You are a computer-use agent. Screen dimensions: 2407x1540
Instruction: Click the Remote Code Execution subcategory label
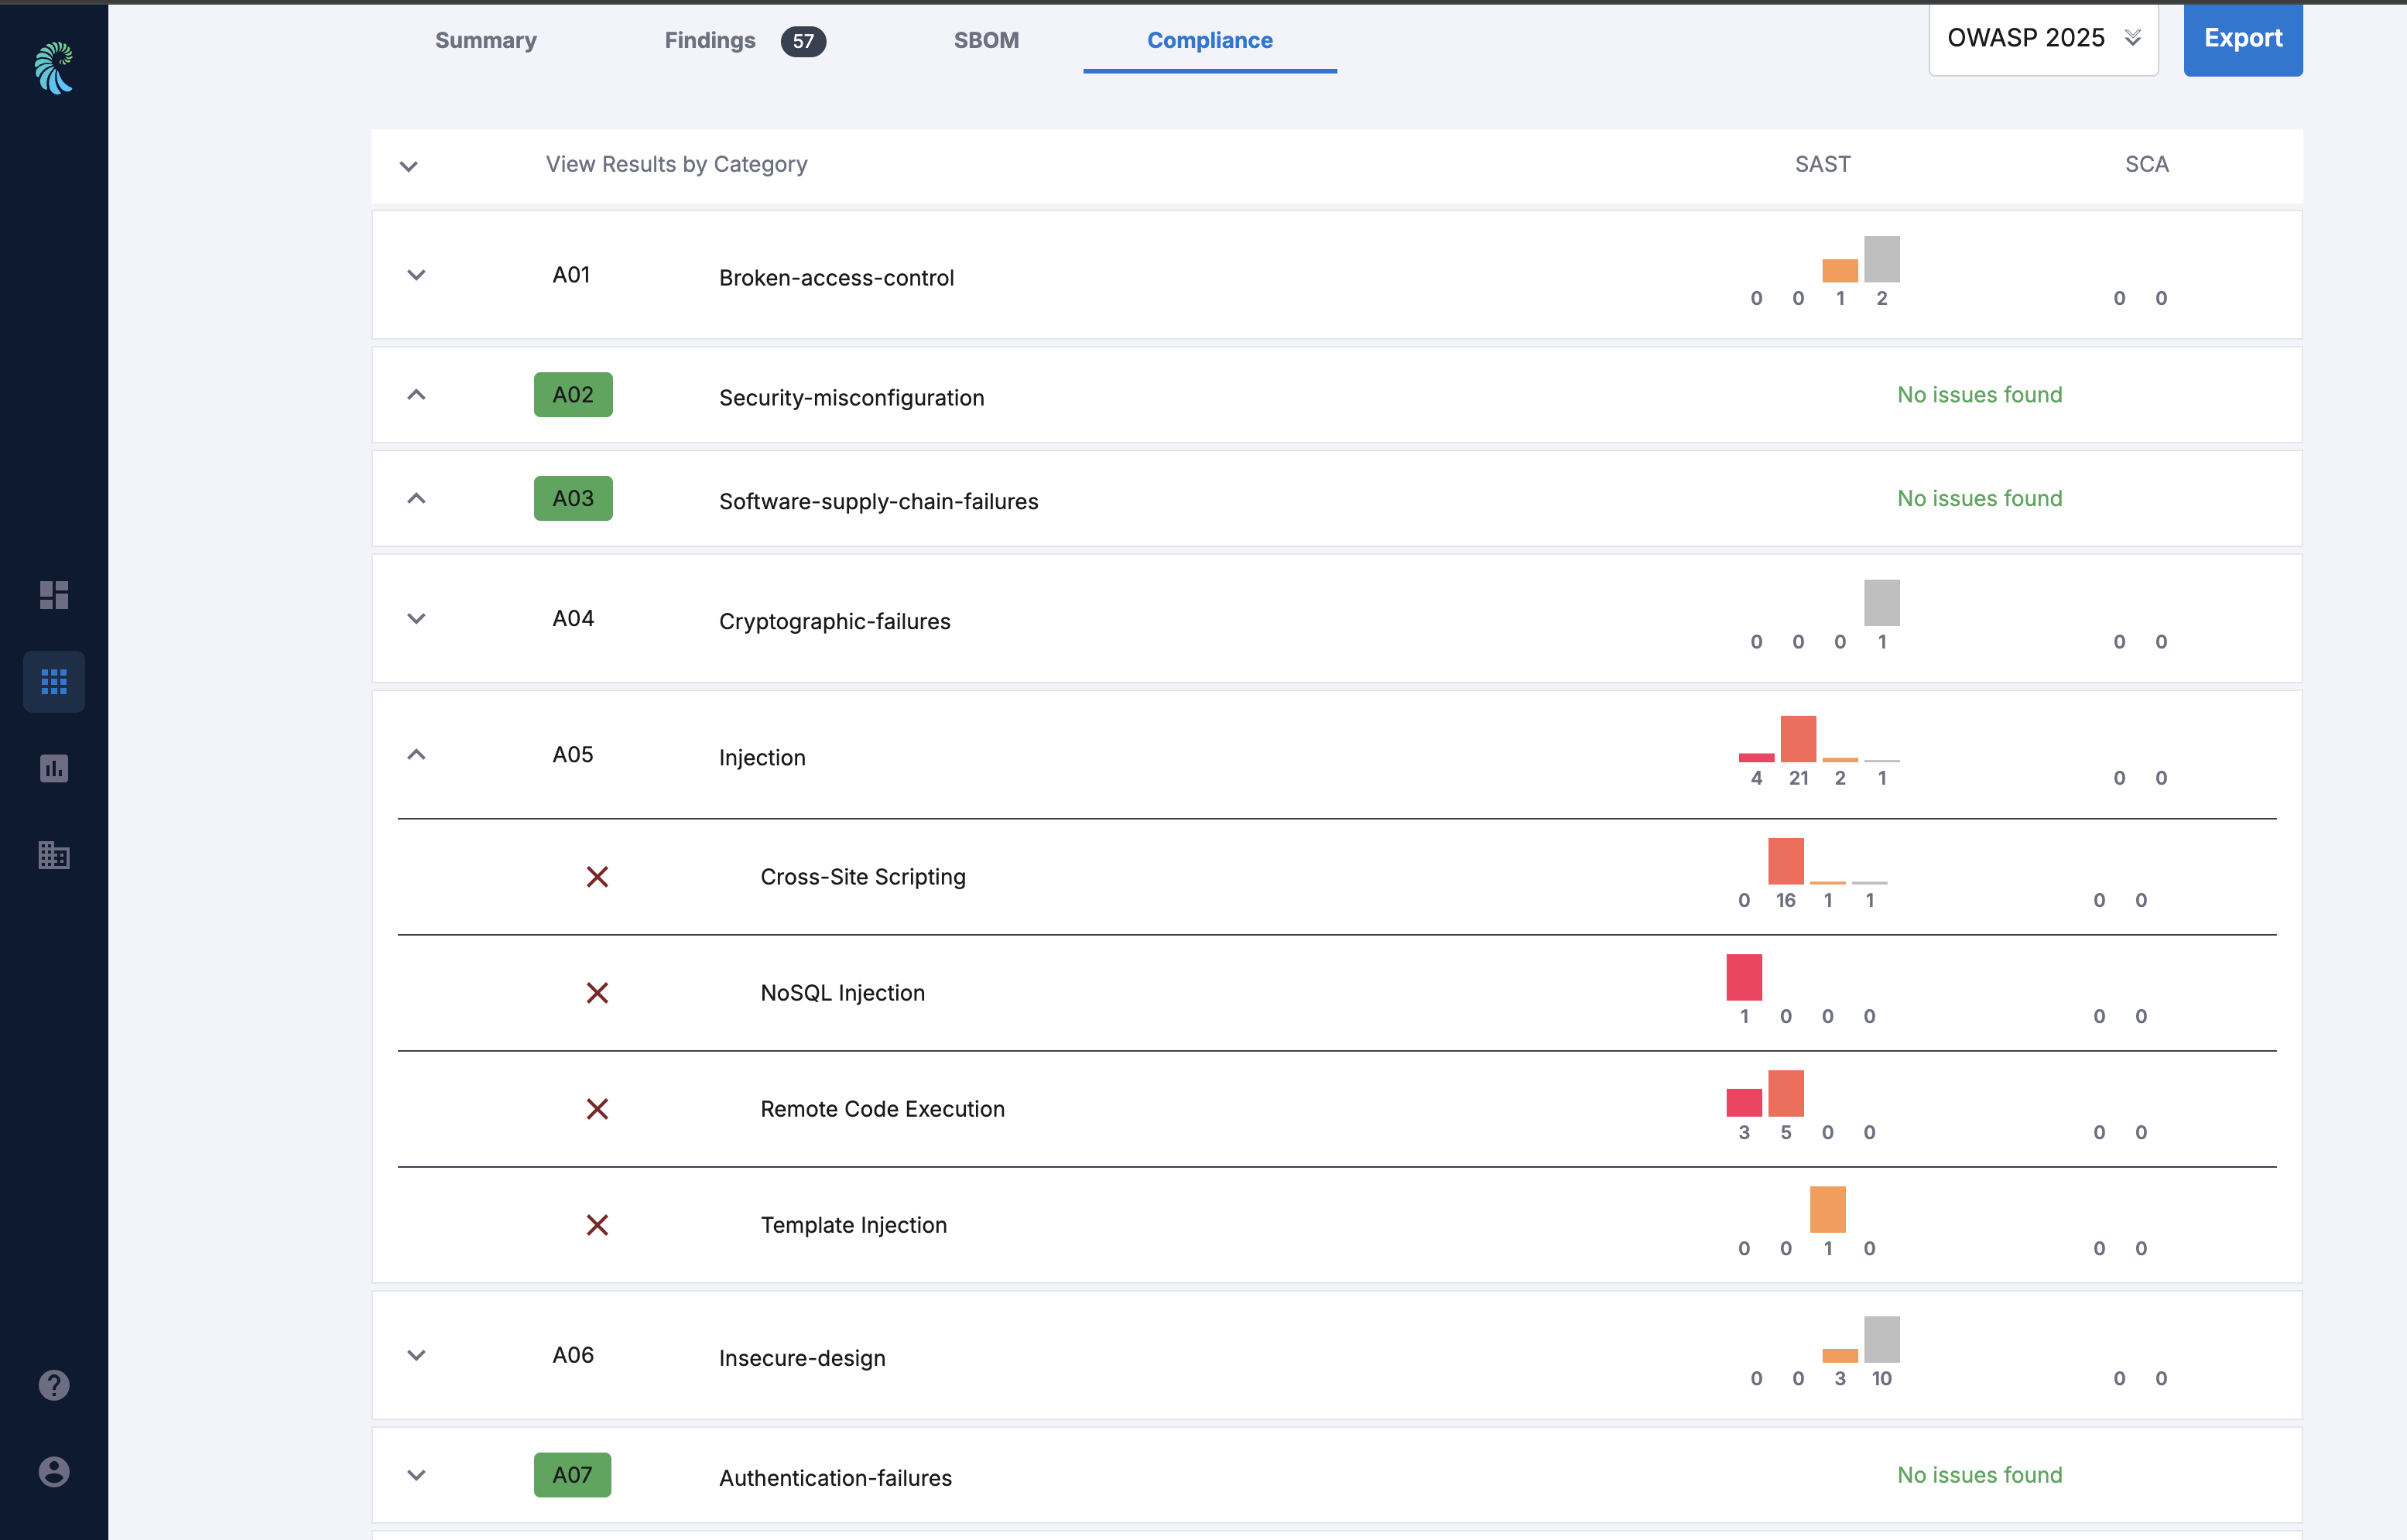tap(882, 1109)
